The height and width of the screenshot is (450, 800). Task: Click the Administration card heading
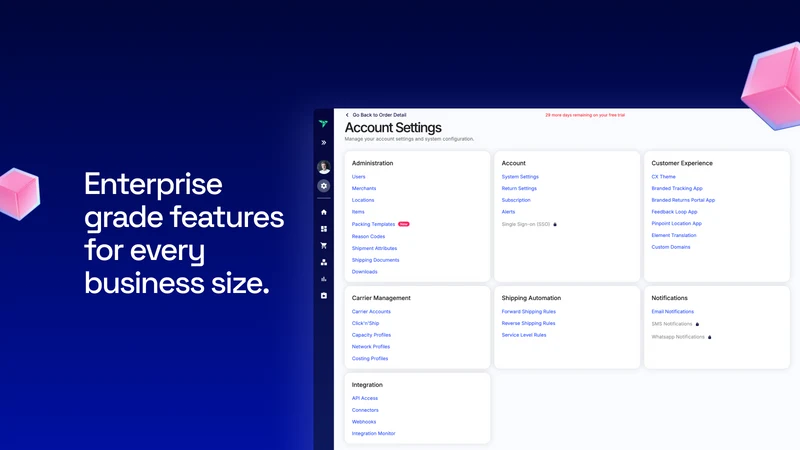[372, 163]
